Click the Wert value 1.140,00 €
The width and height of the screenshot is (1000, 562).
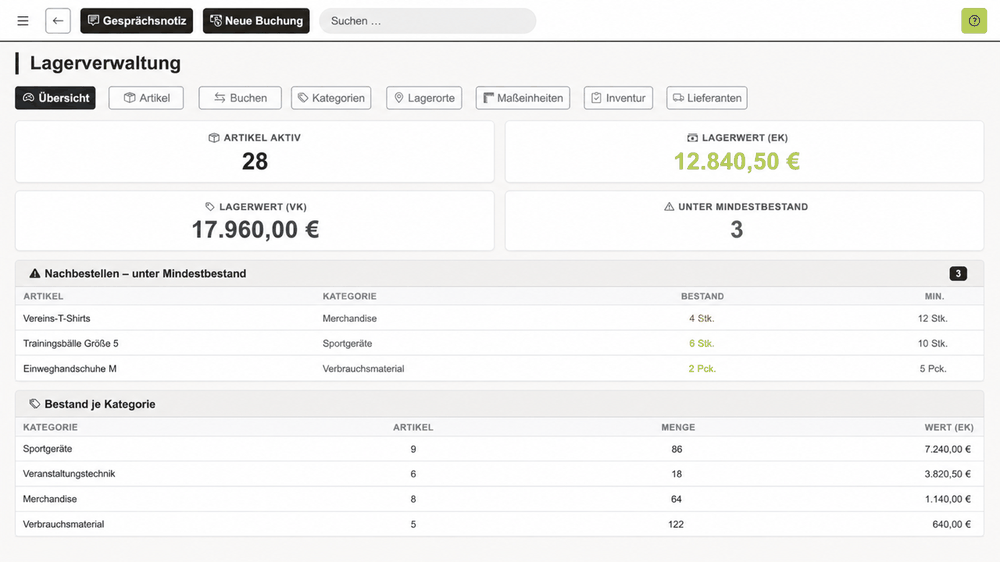click(x=948, y=499)
